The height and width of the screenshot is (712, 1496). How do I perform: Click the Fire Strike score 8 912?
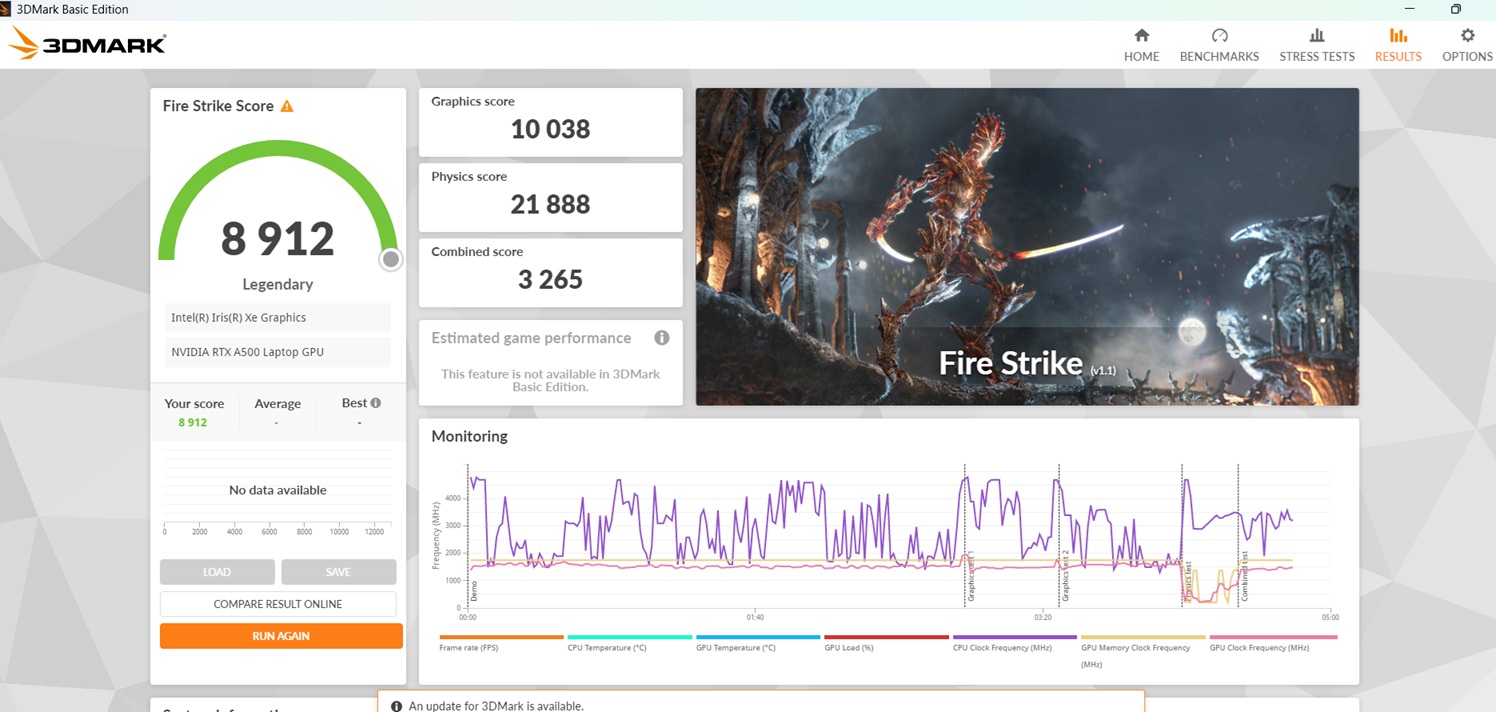click(x=278, y=239)
